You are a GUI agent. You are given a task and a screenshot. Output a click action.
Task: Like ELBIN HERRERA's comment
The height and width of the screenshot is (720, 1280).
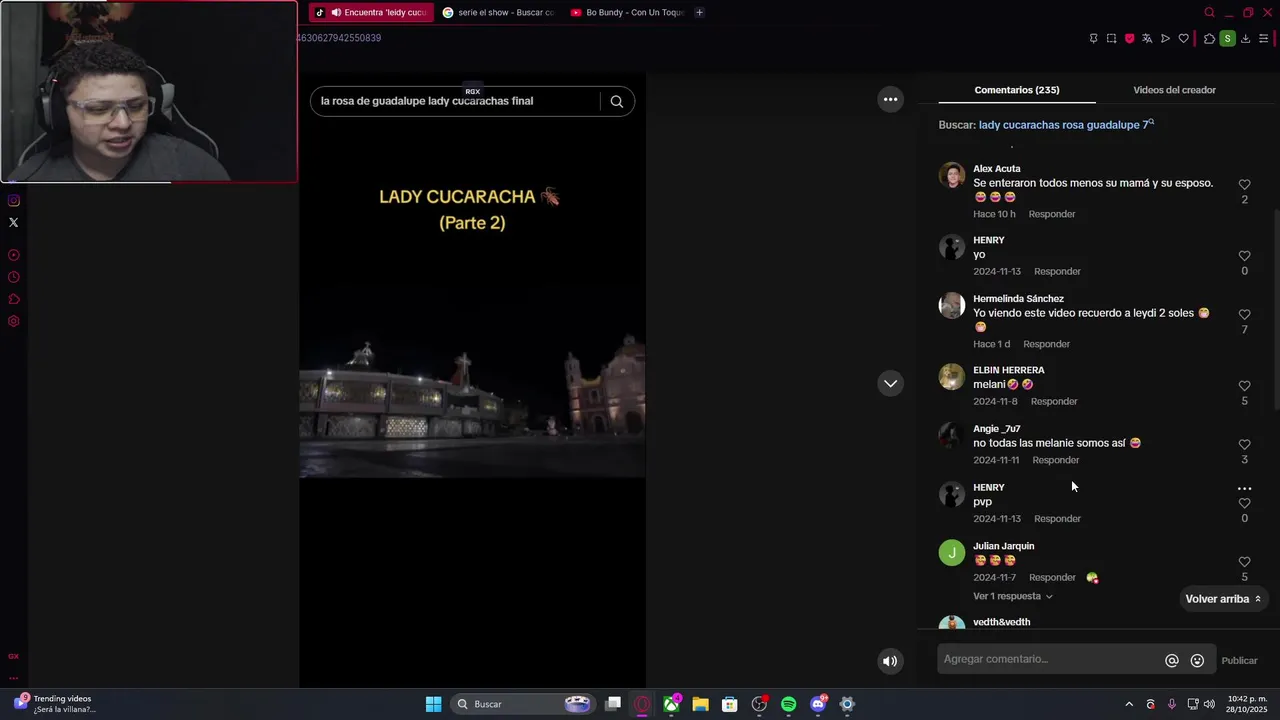pyautogui.click(x=1244, y=386)
